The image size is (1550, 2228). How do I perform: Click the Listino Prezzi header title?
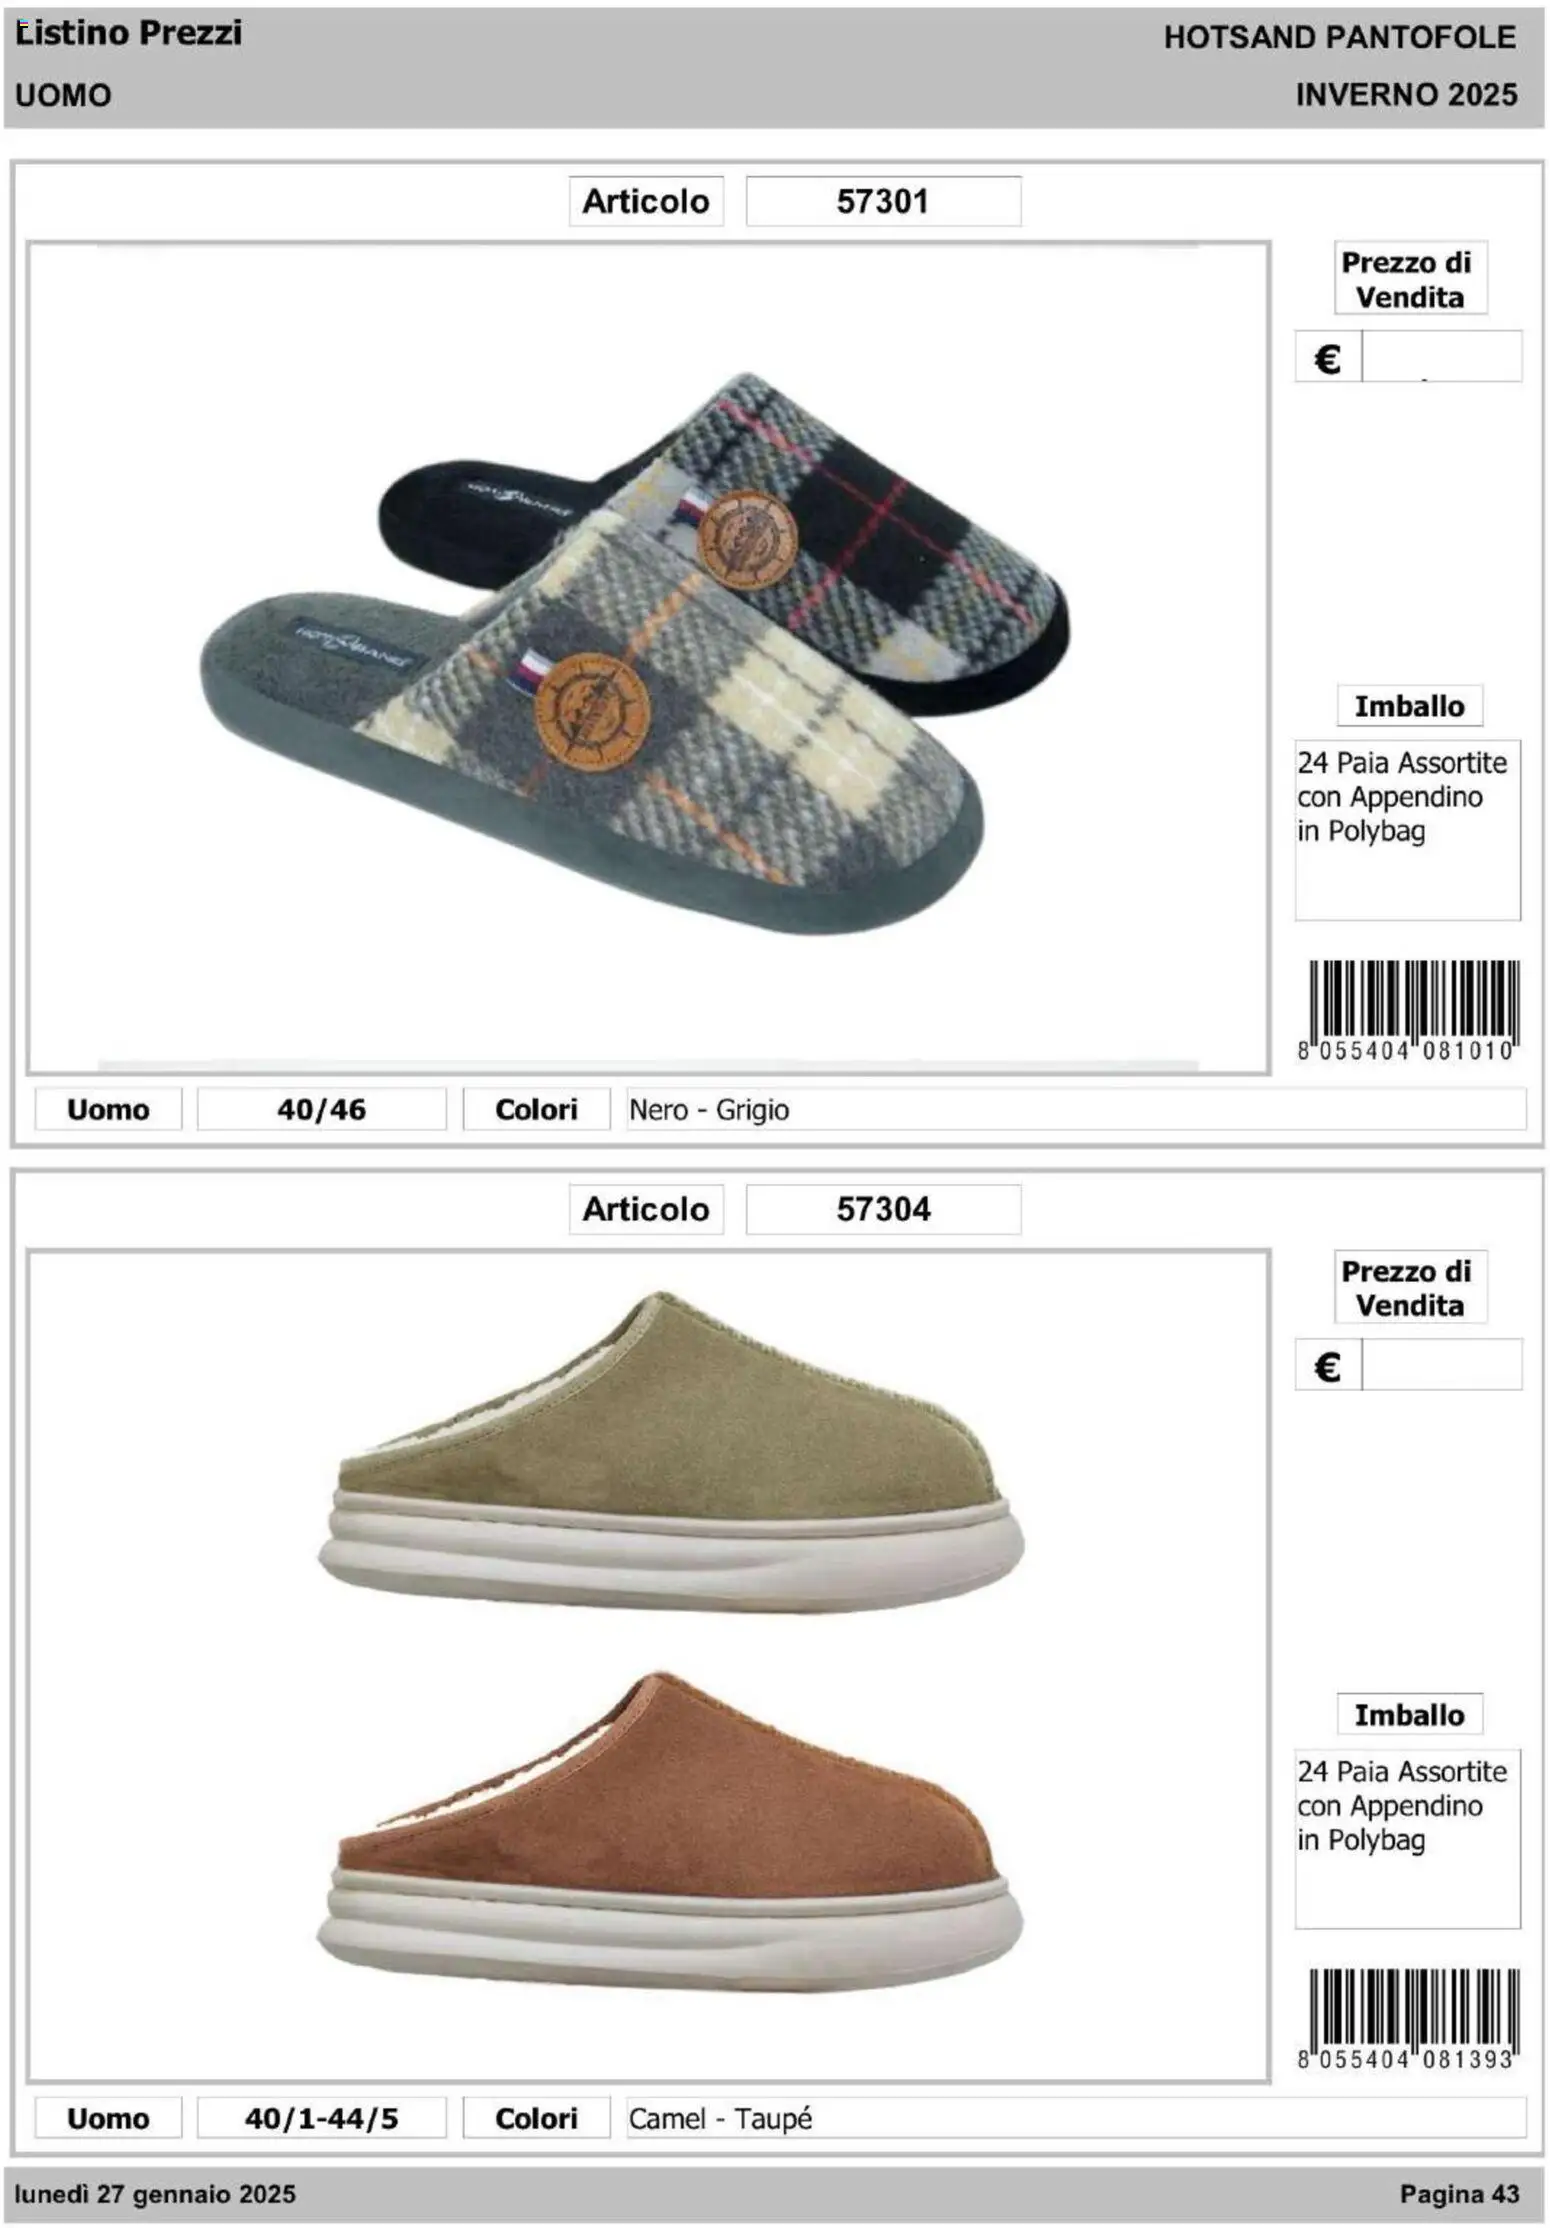point(129,33)
